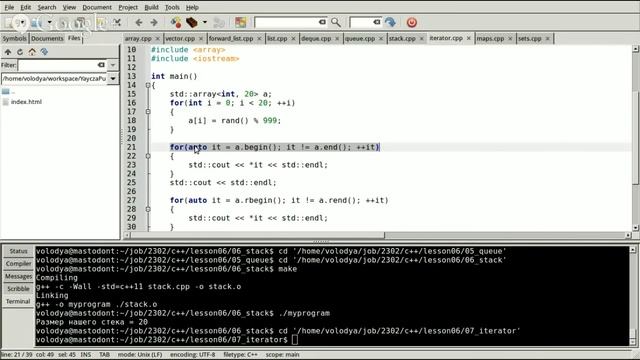Show the Scribble tab
Screen dimensions: 640x360
(x=18, y=289)
